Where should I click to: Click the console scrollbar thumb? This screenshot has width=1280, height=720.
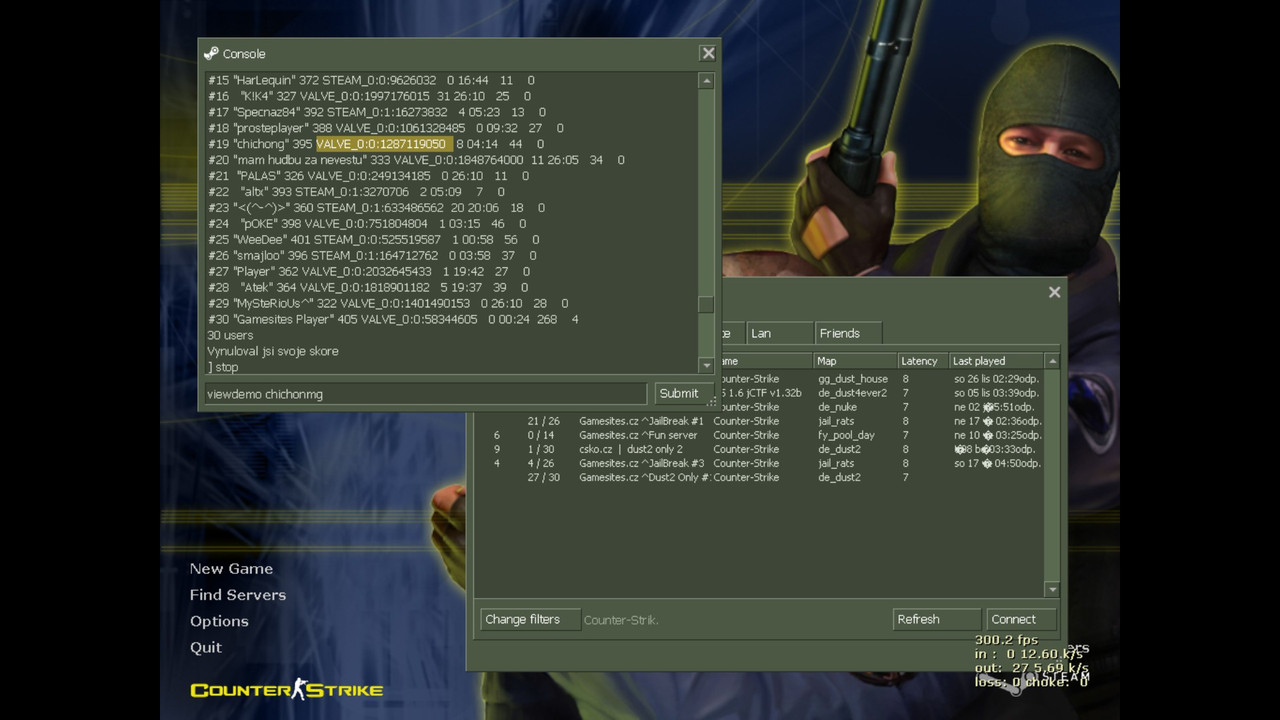(706, 305)
